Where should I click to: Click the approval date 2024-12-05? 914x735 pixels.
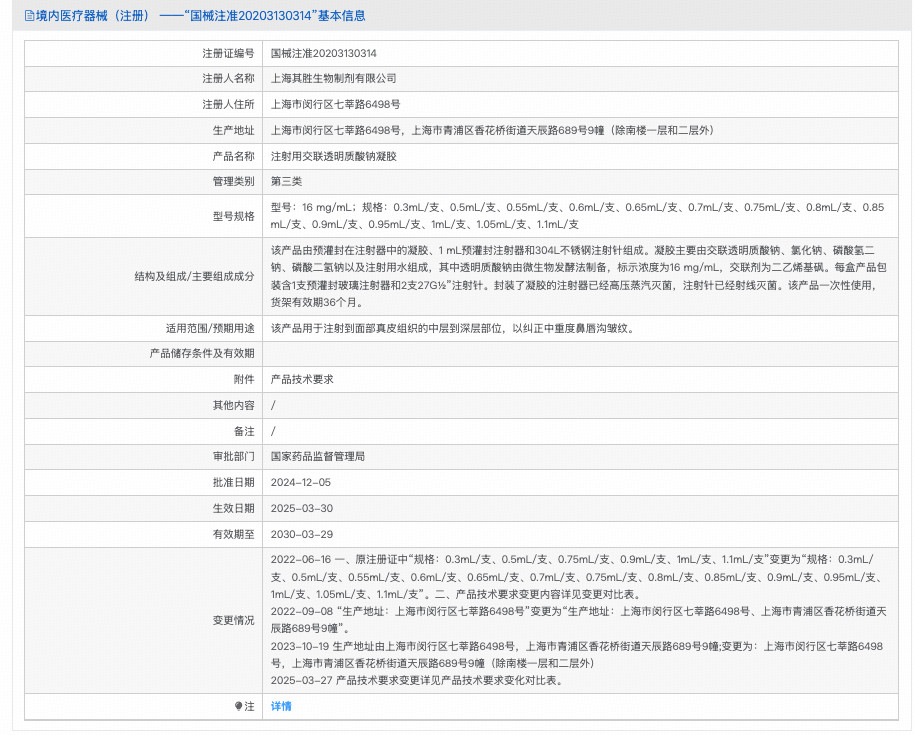[x=301, y=482]
